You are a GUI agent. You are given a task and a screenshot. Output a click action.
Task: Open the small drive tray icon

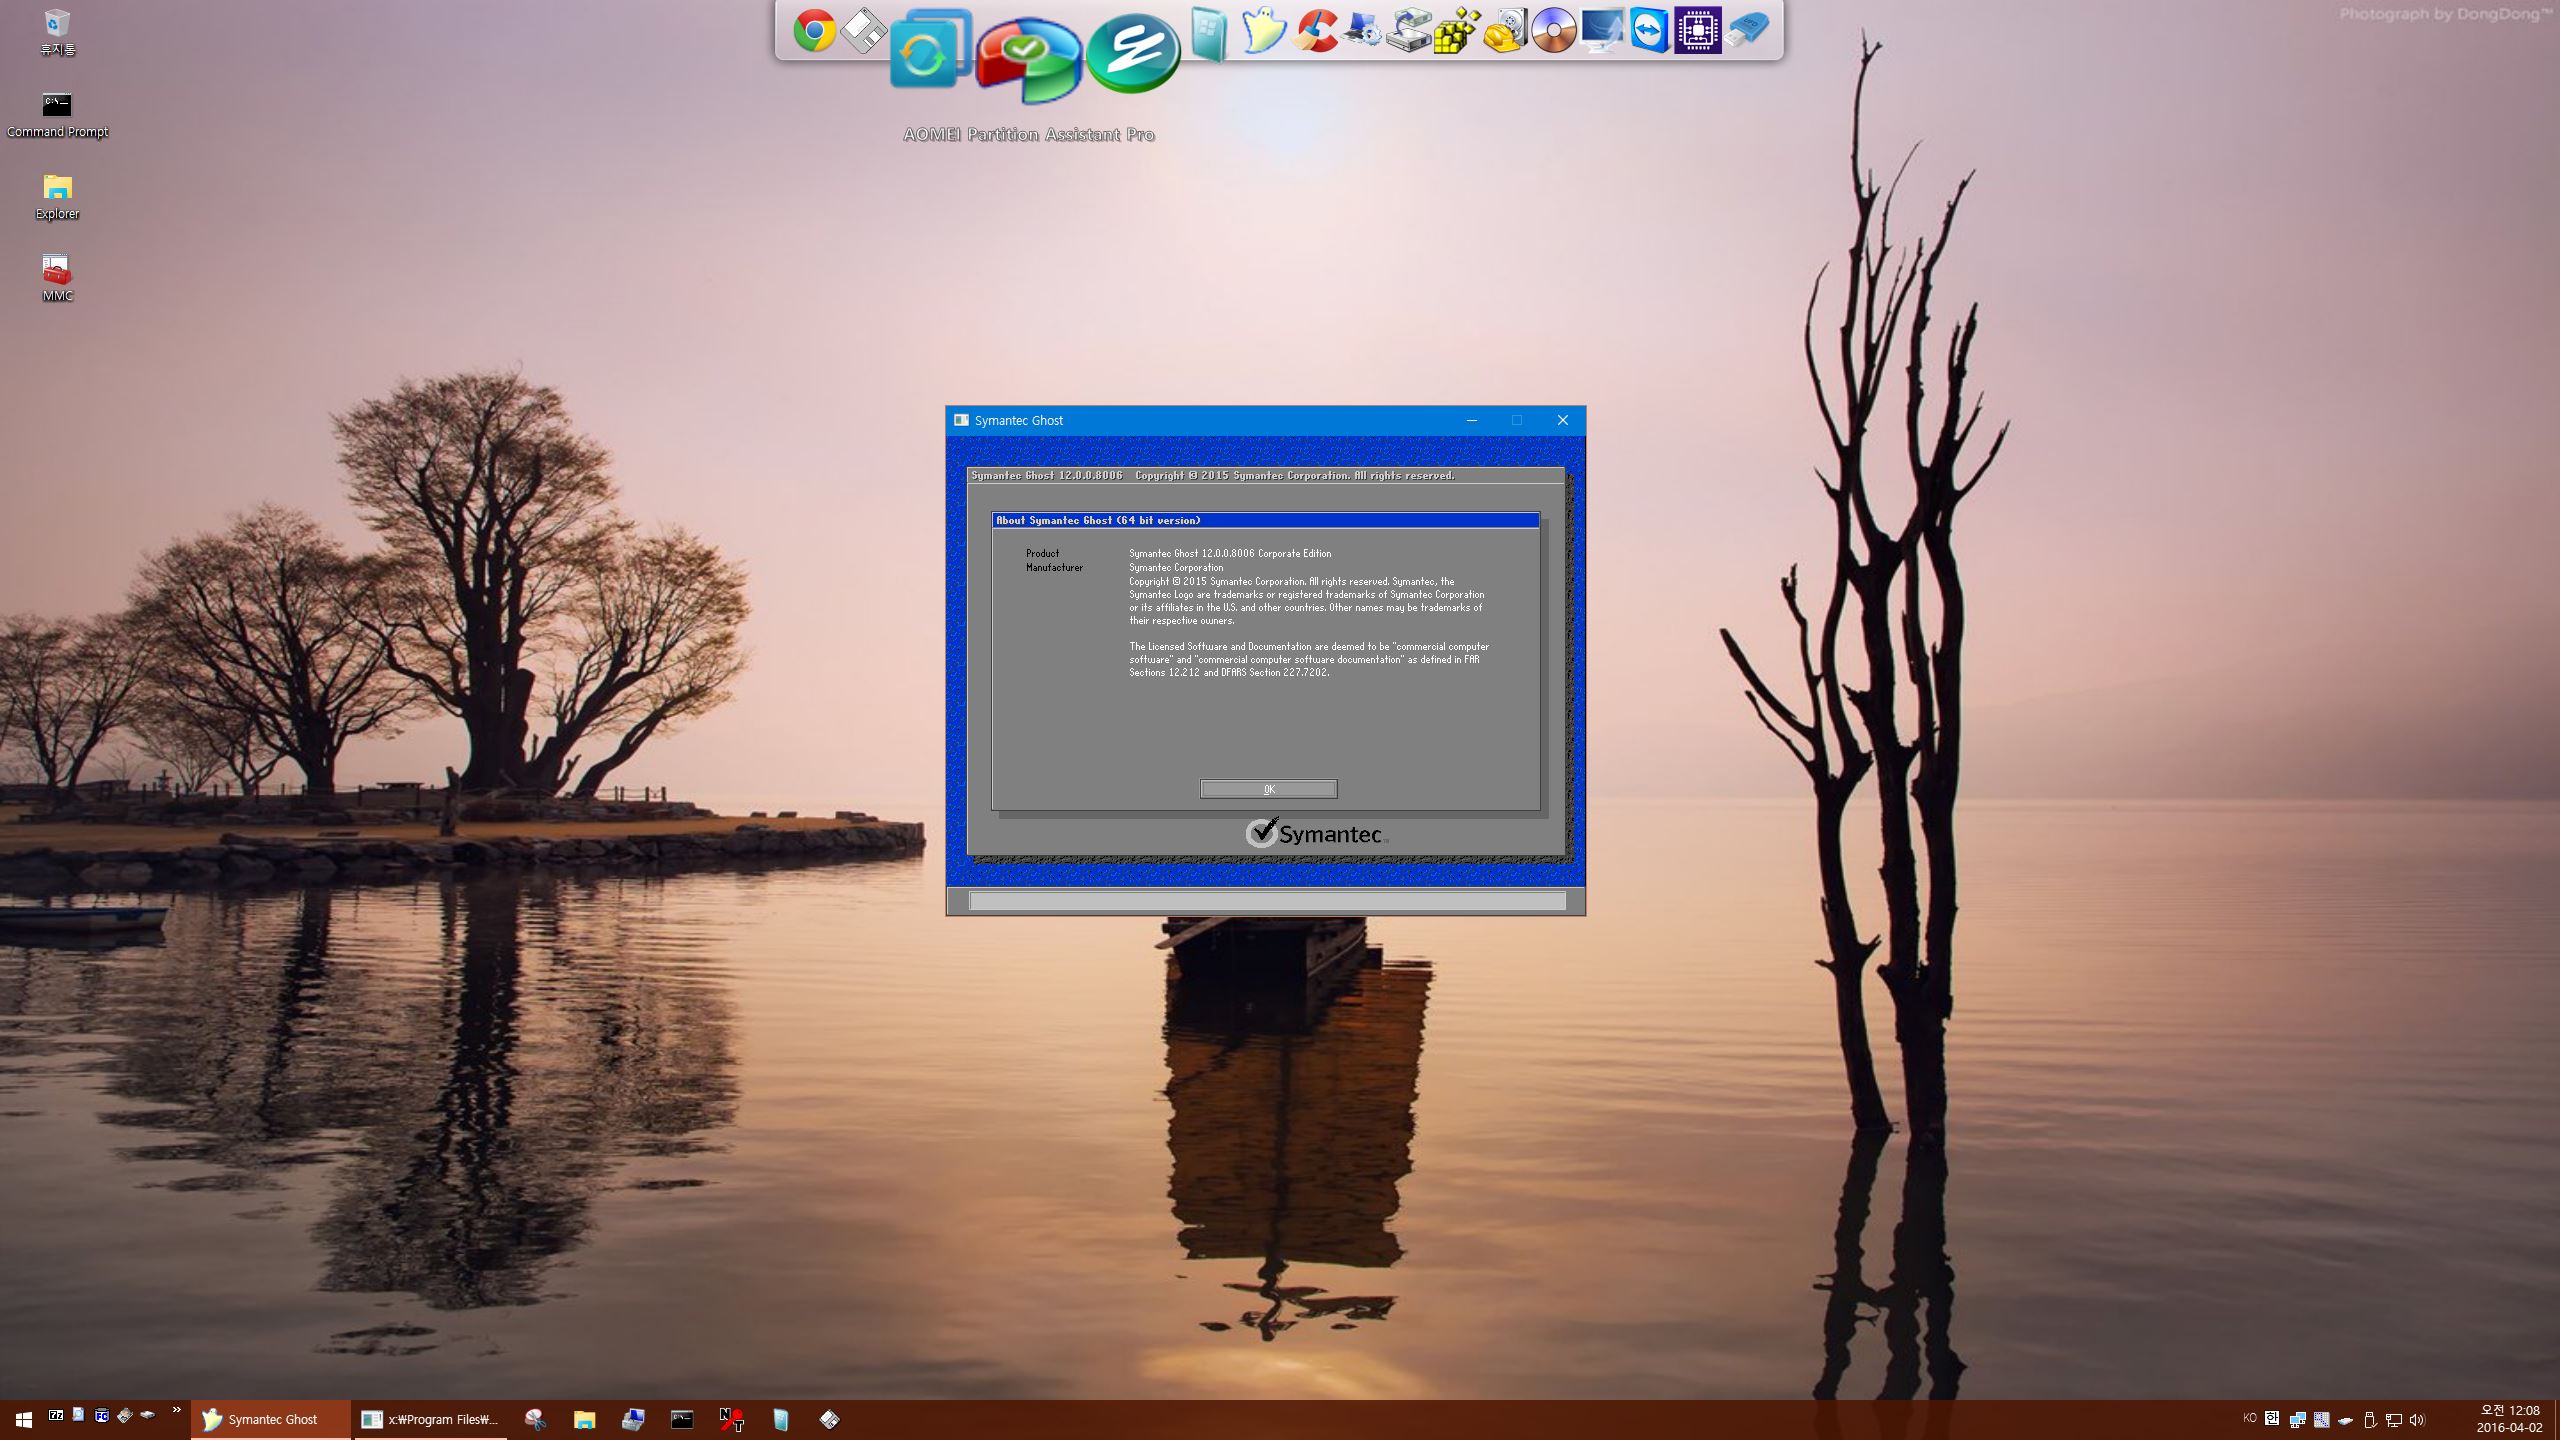(x=2346, y=1420)
